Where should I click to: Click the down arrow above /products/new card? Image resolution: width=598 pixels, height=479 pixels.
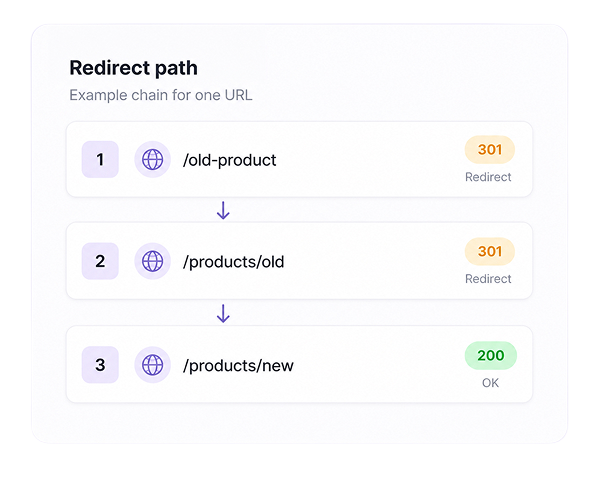(223, 313)
